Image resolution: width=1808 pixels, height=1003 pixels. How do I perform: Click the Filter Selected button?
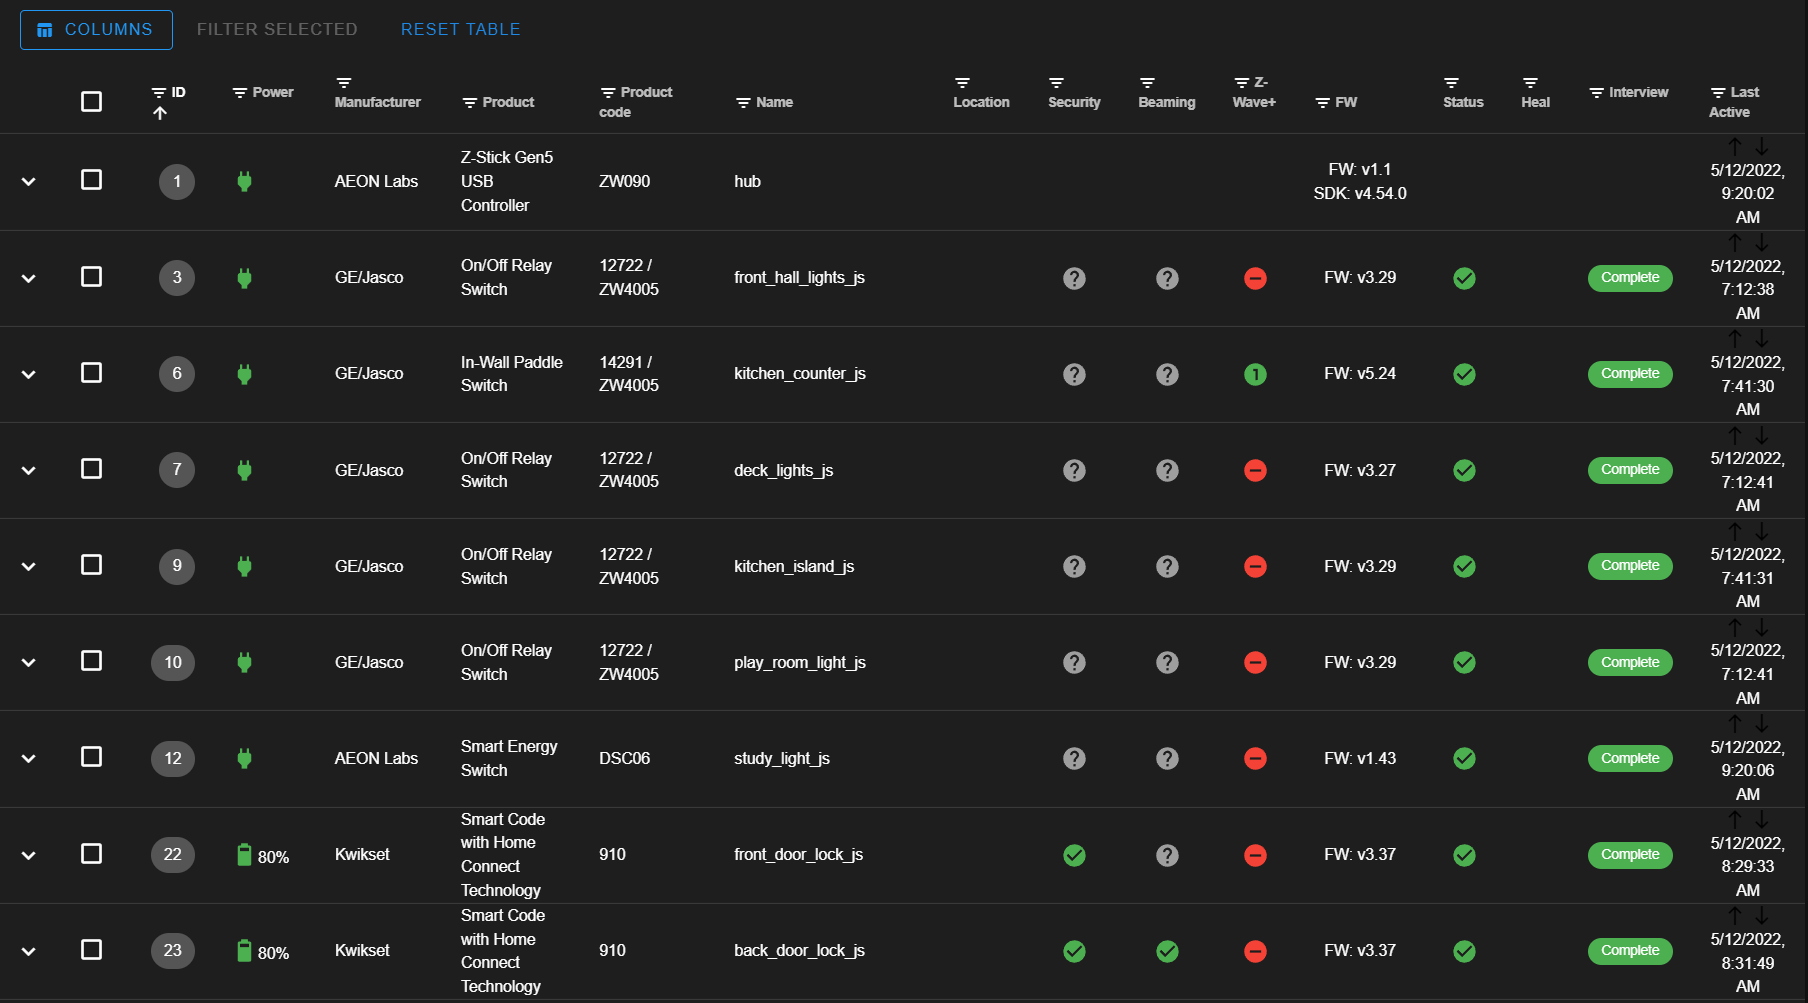277,30
